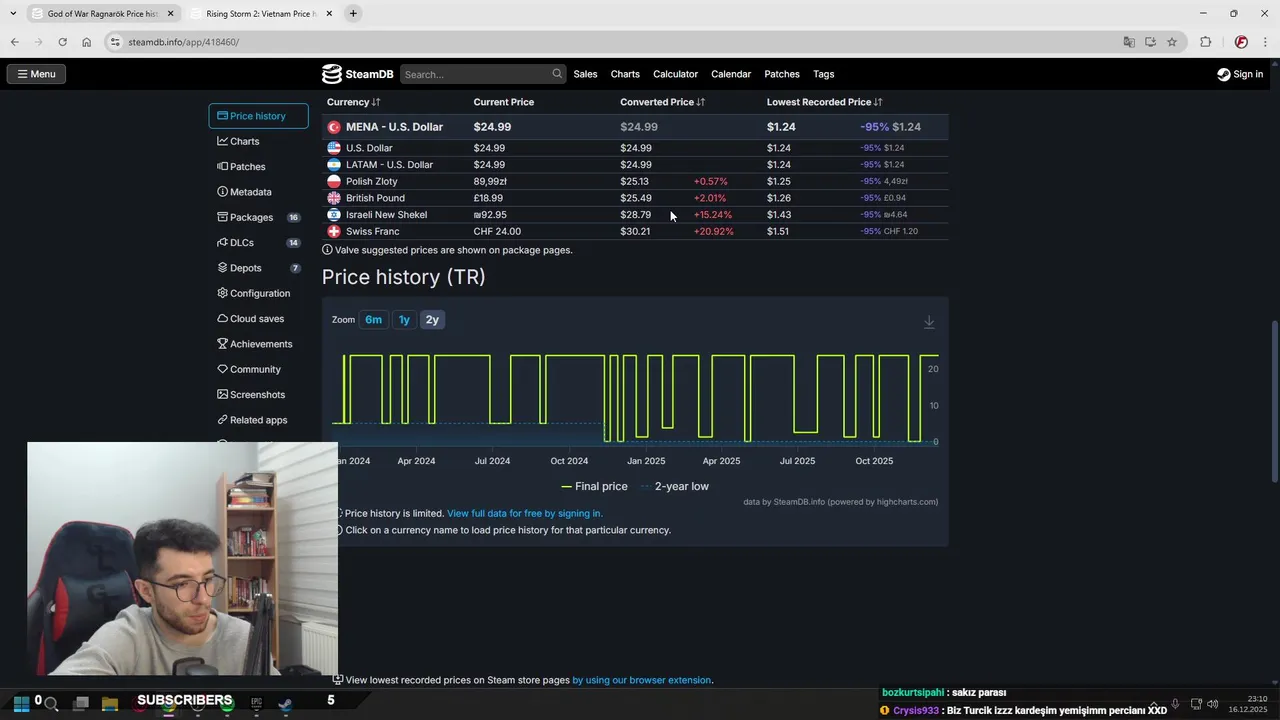Screen dimensions: 1280x720
Task: Load LATAM - U.S. Dollar price history
Action: coord(389,165)
